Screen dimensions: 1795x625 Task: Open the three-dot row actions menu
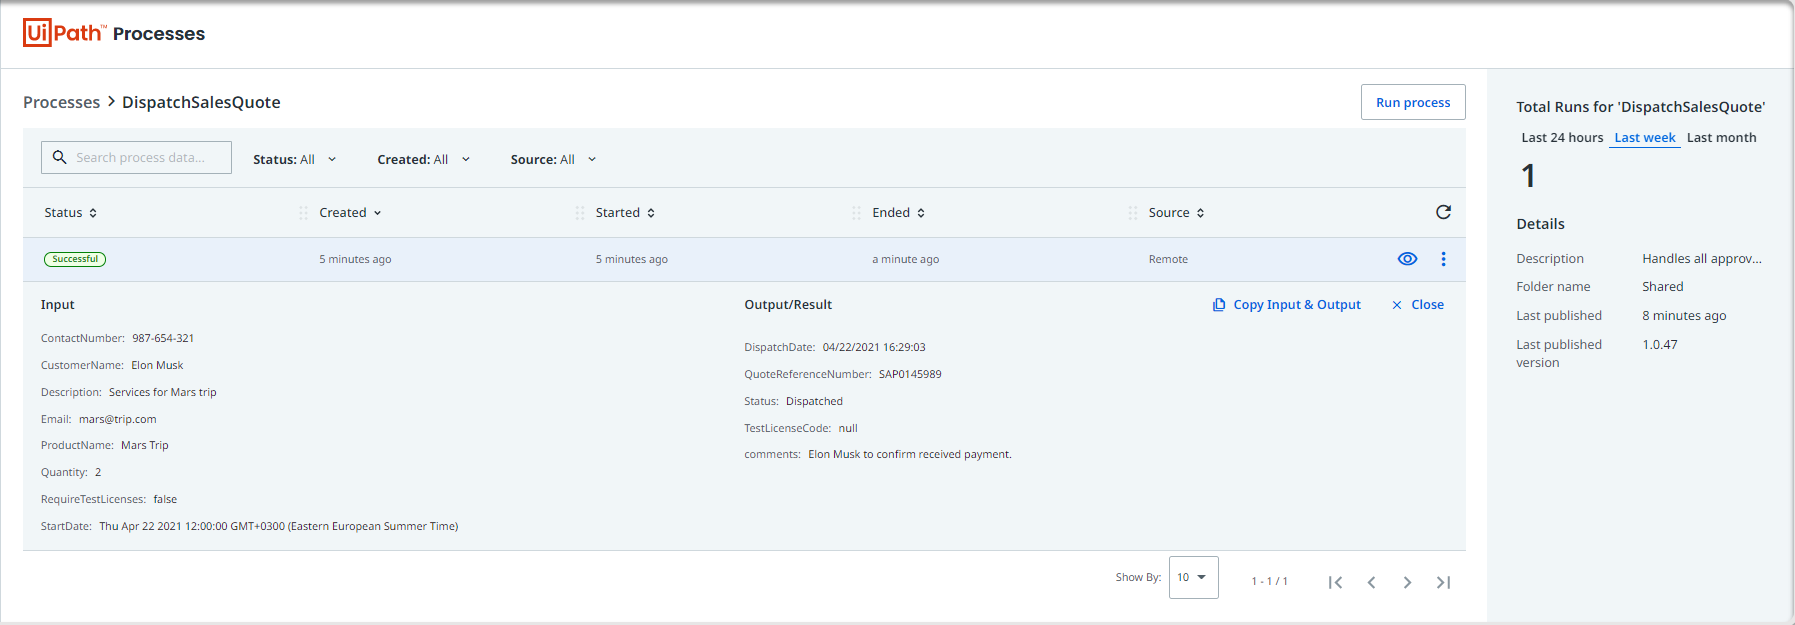pos(1443,259)
